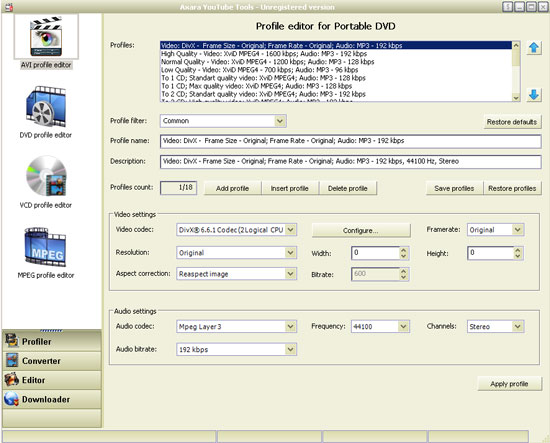The image size is (550, 443).
Task: Click the dollar register button in title bar
Action: [x=508, y=7]
